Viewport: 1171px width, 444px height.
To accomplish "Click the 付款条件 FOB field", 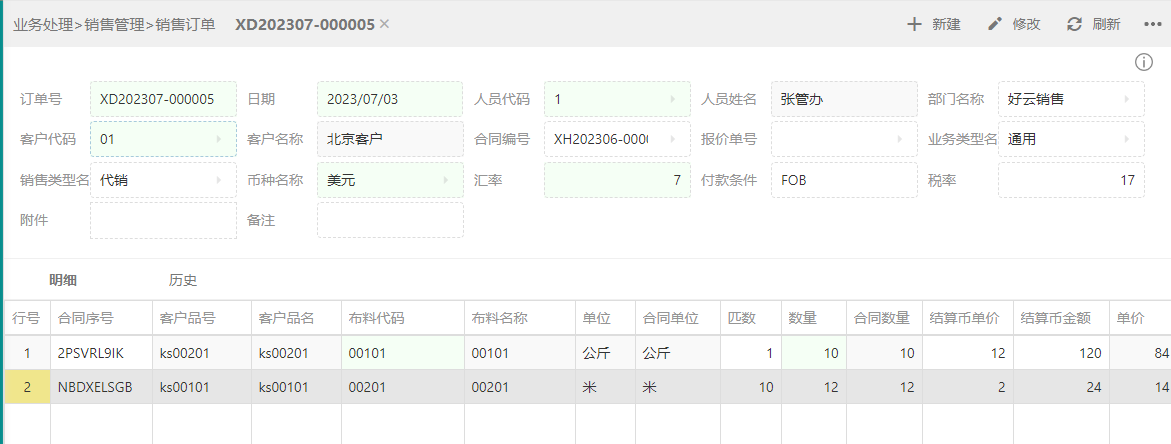I will (x=845, y=180).
